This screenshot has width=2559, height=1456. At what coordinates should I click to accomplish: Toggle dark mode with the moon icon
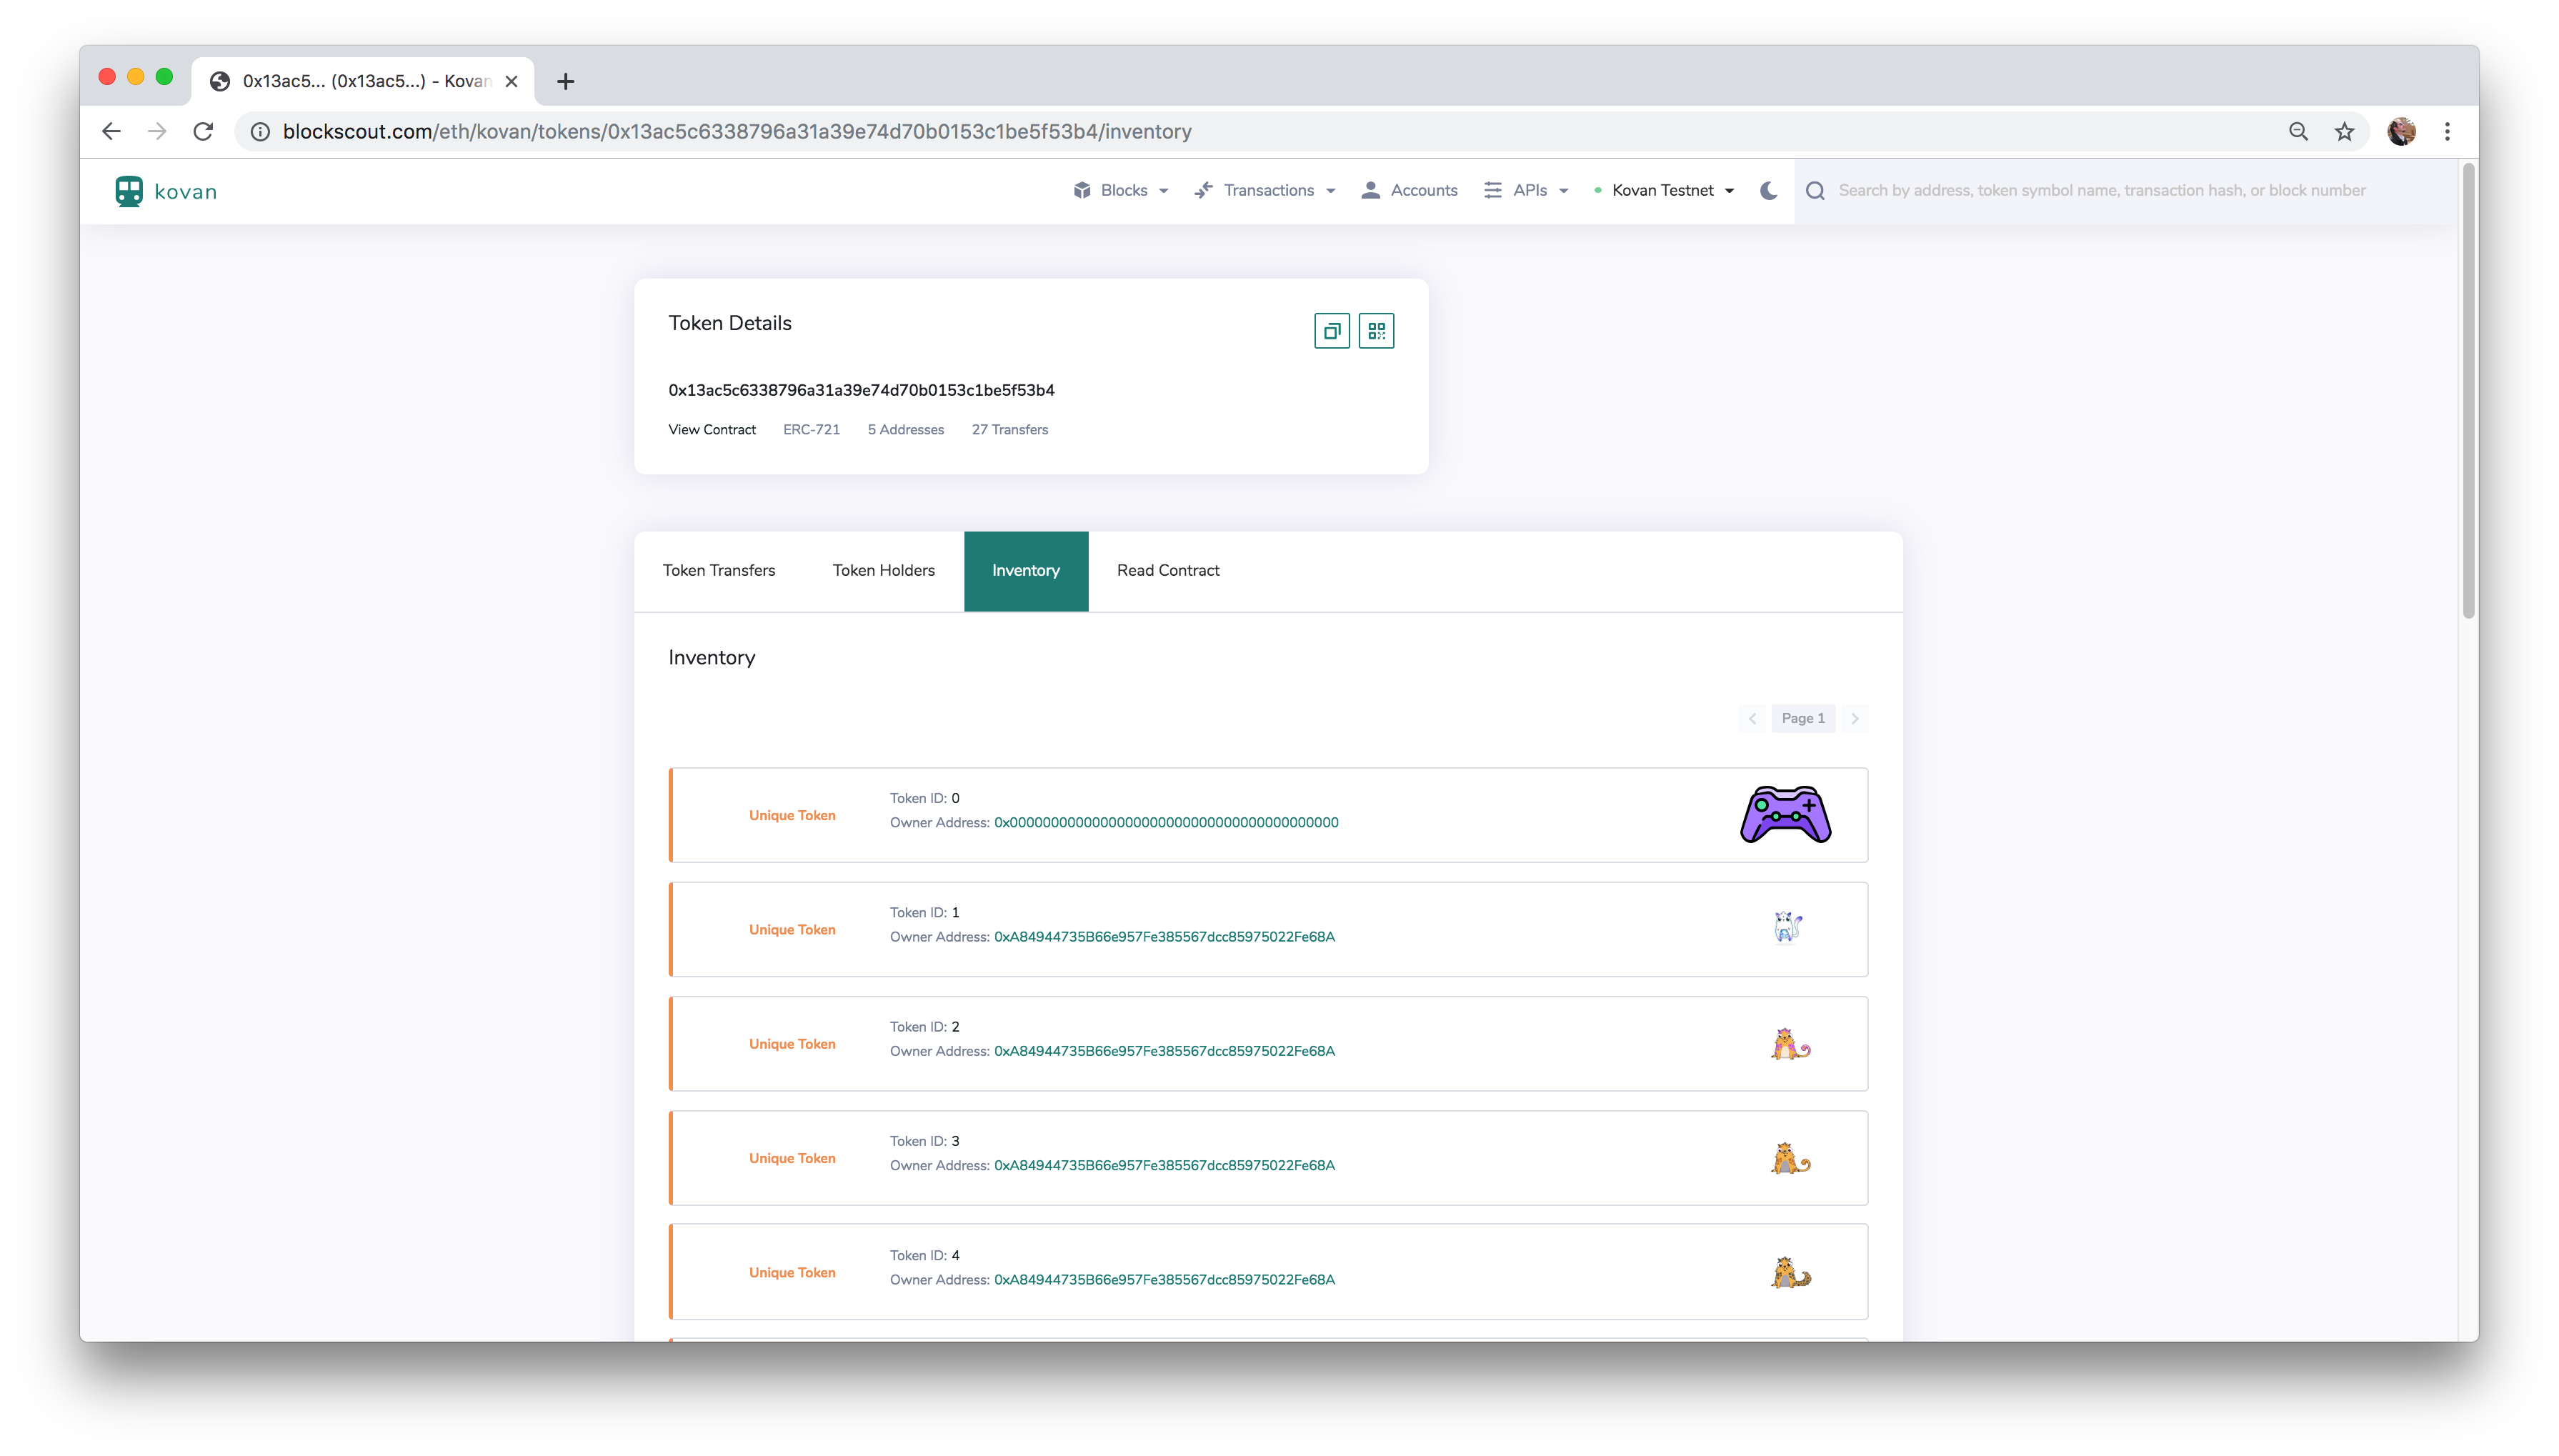[x=1768, y=190]
